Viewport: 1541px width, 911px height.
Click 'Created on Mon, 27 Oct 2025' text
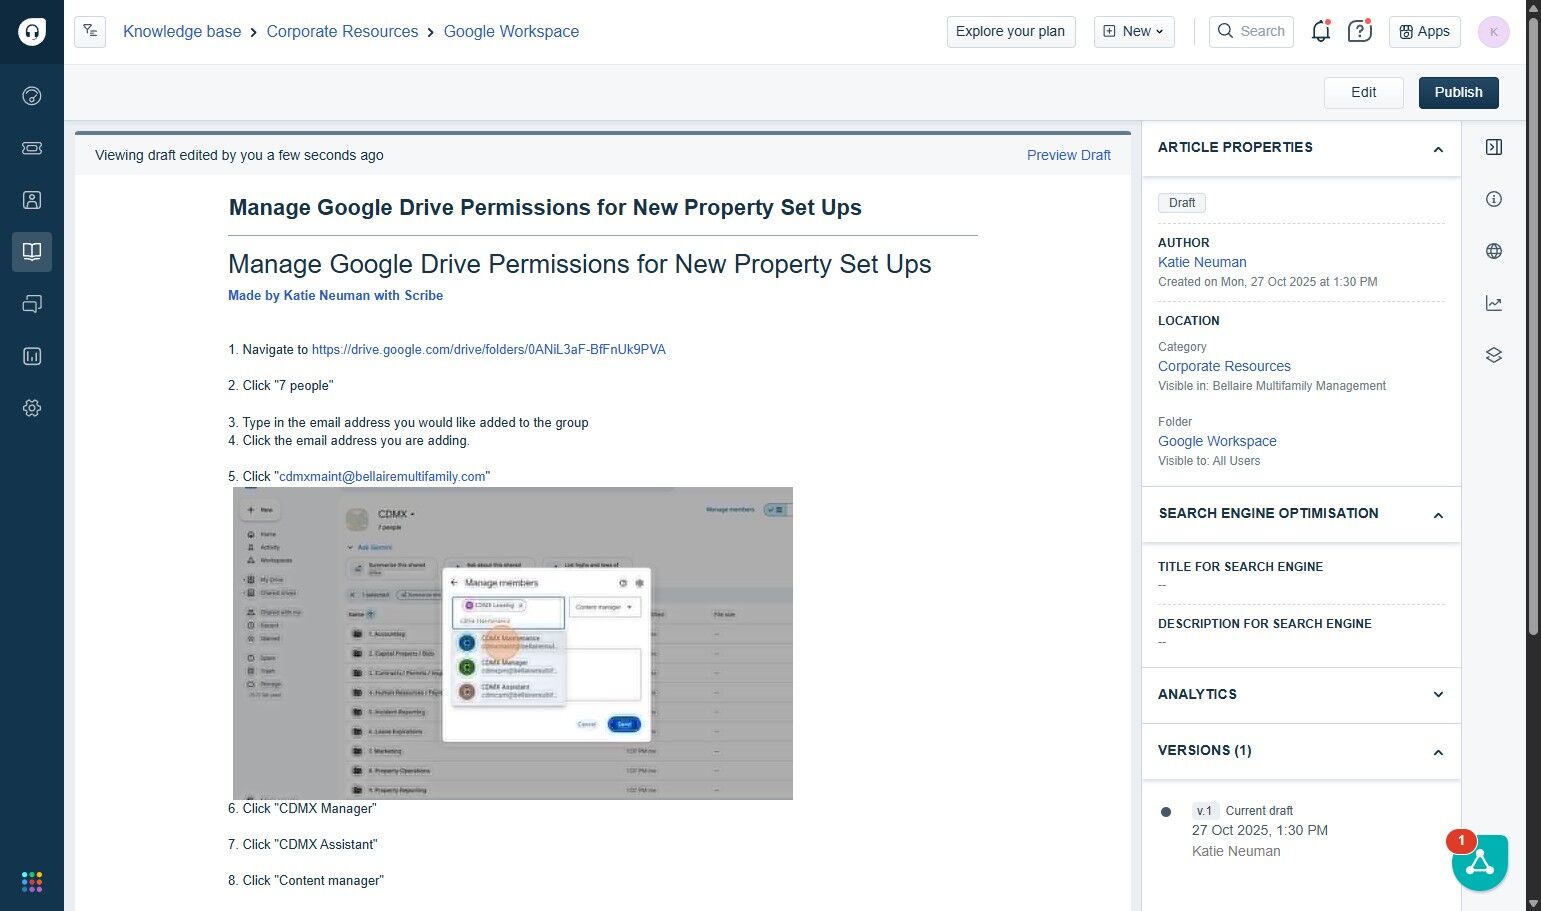click(1268, 282)
